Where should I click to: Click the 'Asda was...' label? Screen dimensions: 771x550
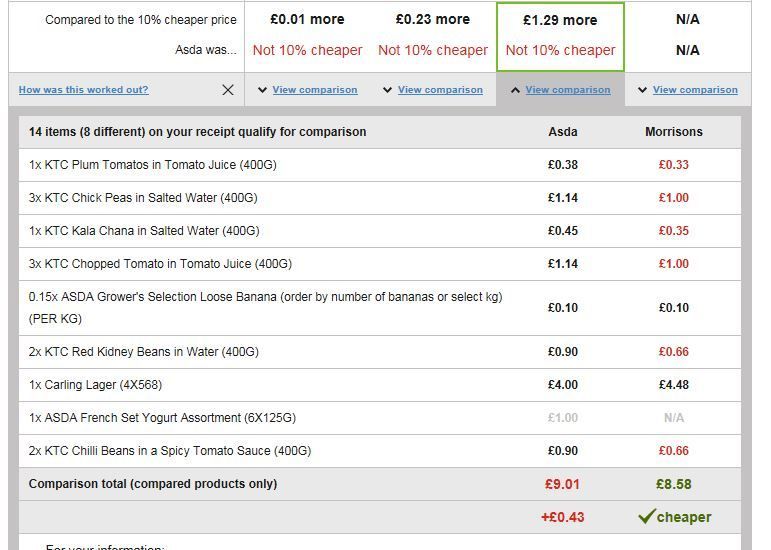(x=206, y=50)
